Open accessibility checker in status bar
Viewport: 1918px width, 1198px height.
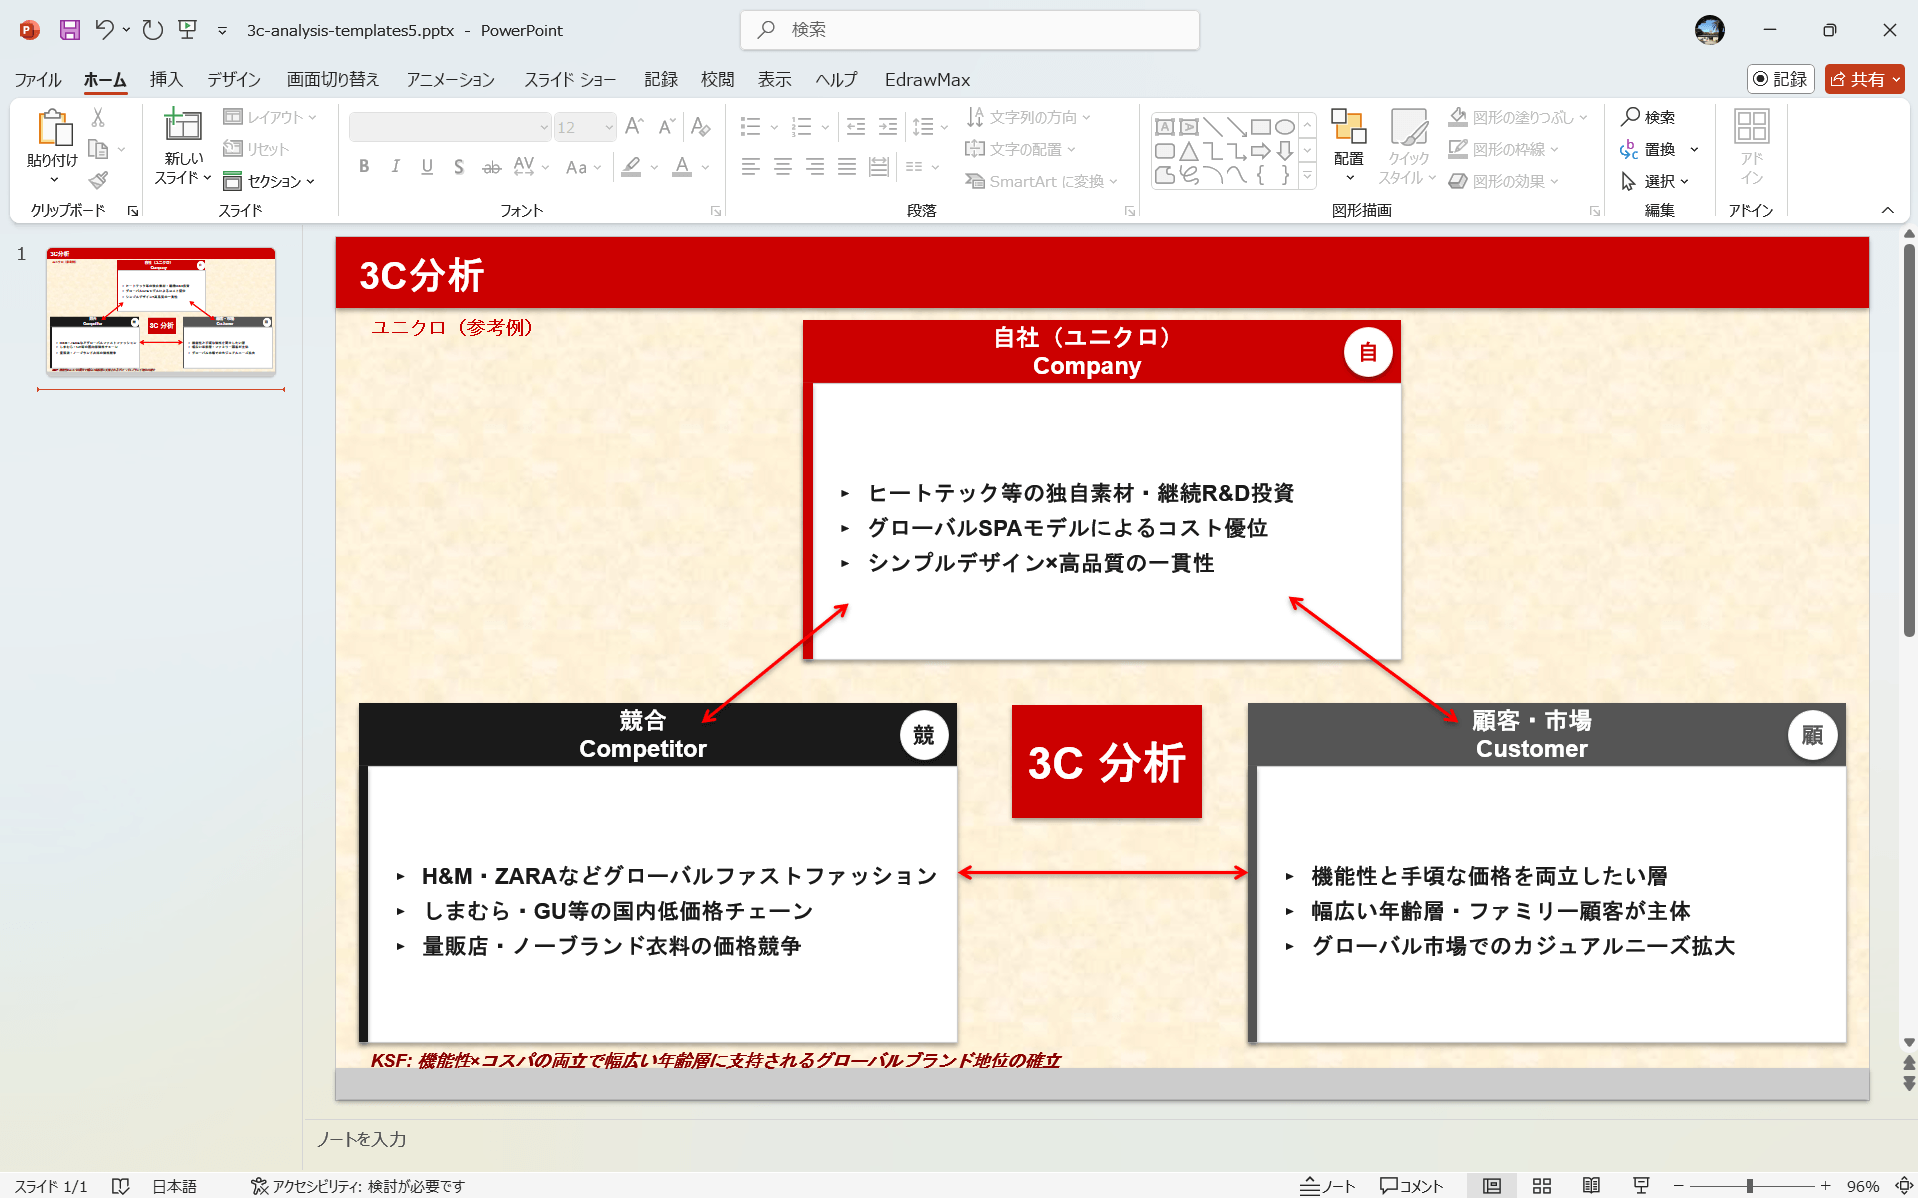(x=358, y=1186)
